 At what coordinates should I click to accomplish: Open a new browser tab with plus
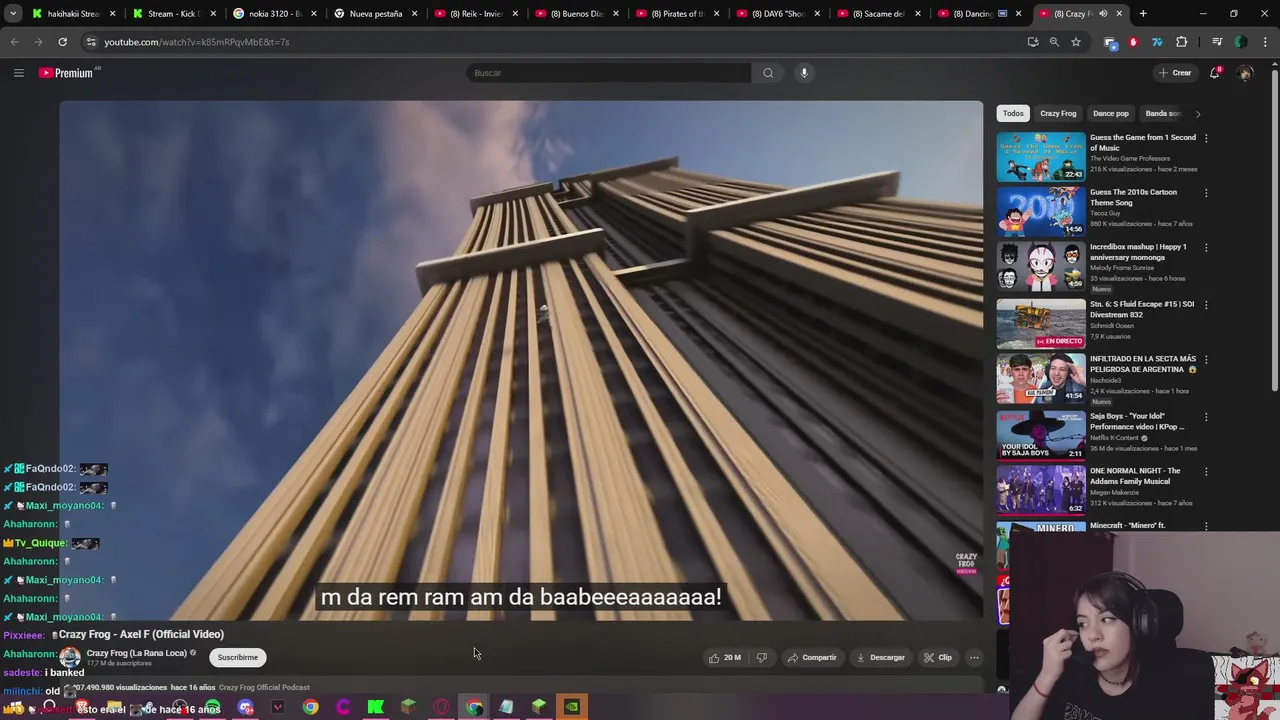tap(1143, 14)
